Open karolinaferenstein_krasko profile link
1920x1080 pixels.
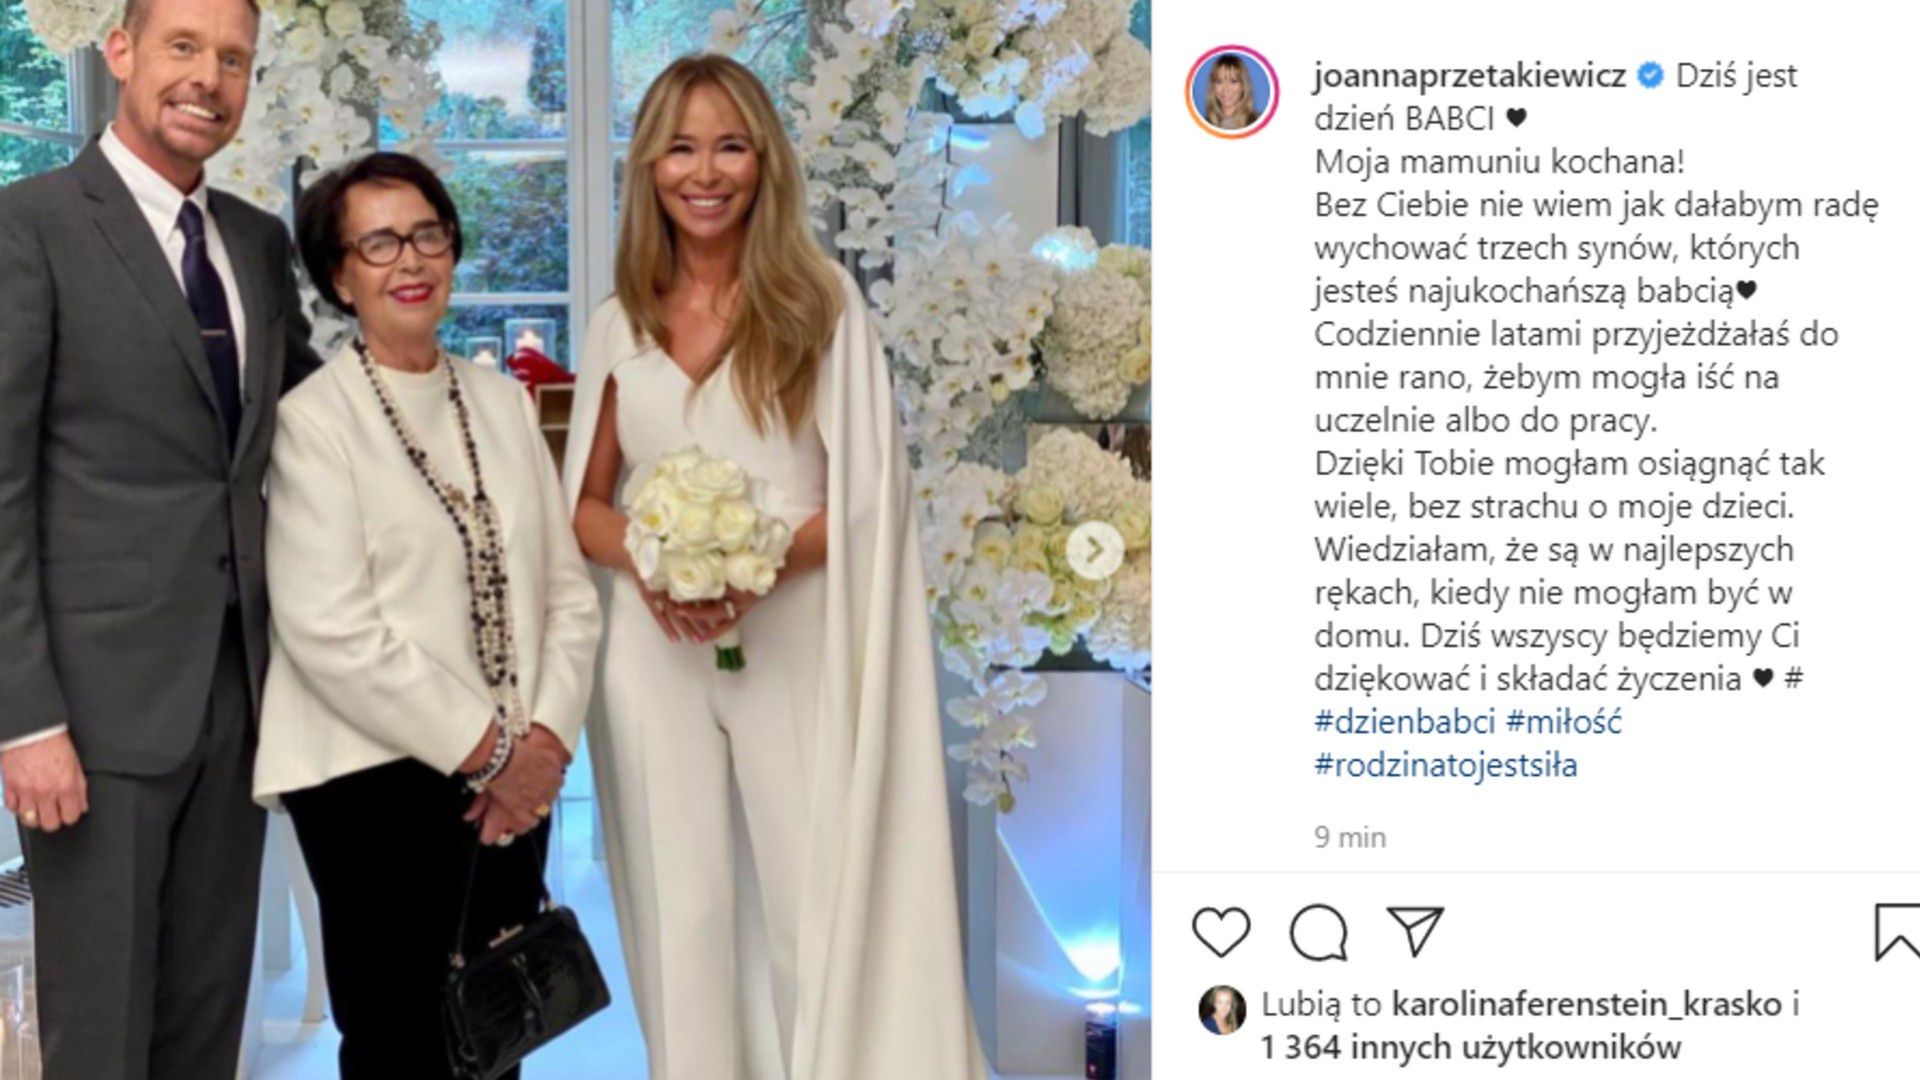(x=1586, y=1003)
